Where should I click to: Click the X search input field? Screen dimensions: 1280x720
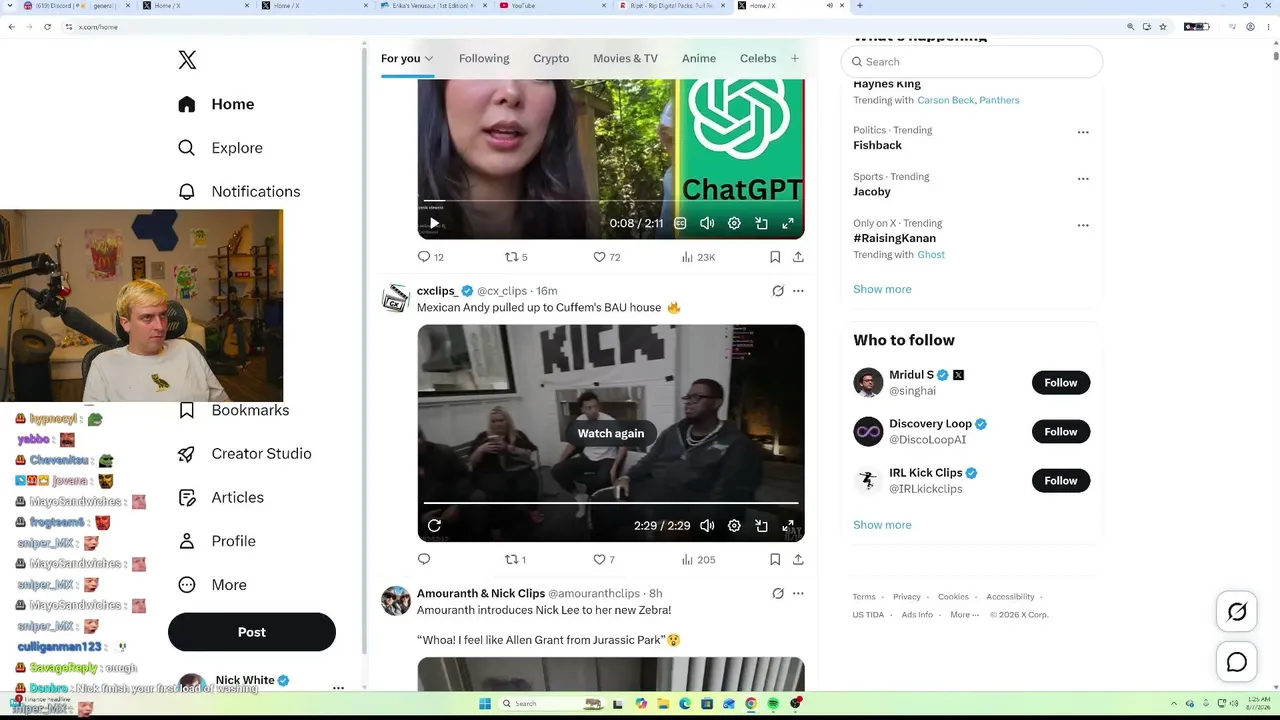point(972,62)
